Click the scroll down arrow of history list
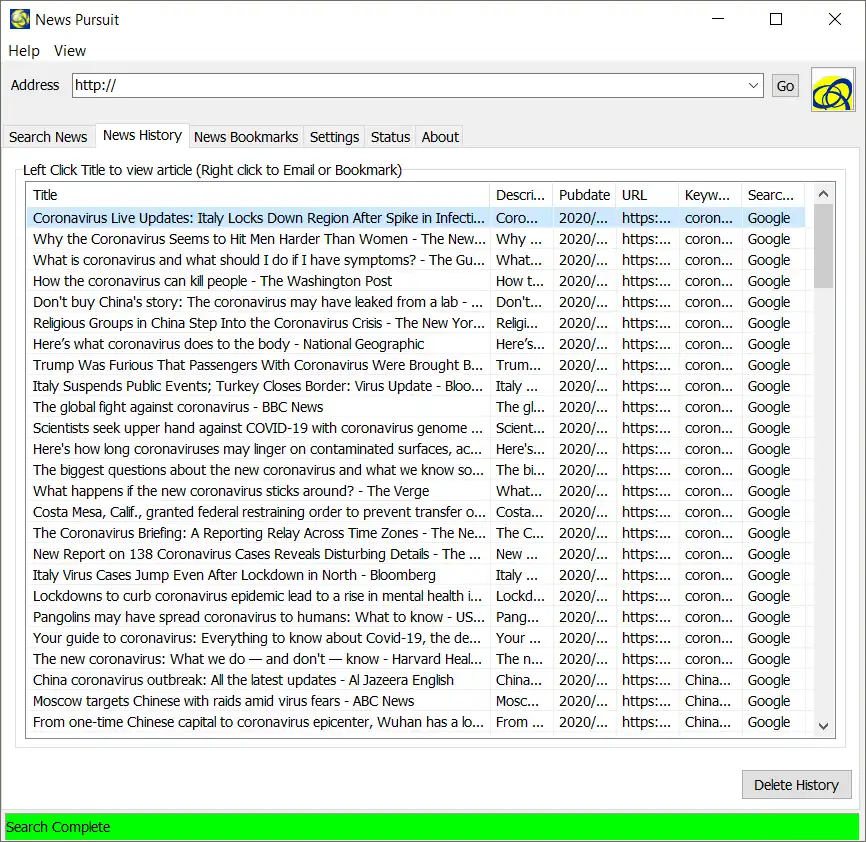This screenshot has height=842, width=866. coord(823,726)
